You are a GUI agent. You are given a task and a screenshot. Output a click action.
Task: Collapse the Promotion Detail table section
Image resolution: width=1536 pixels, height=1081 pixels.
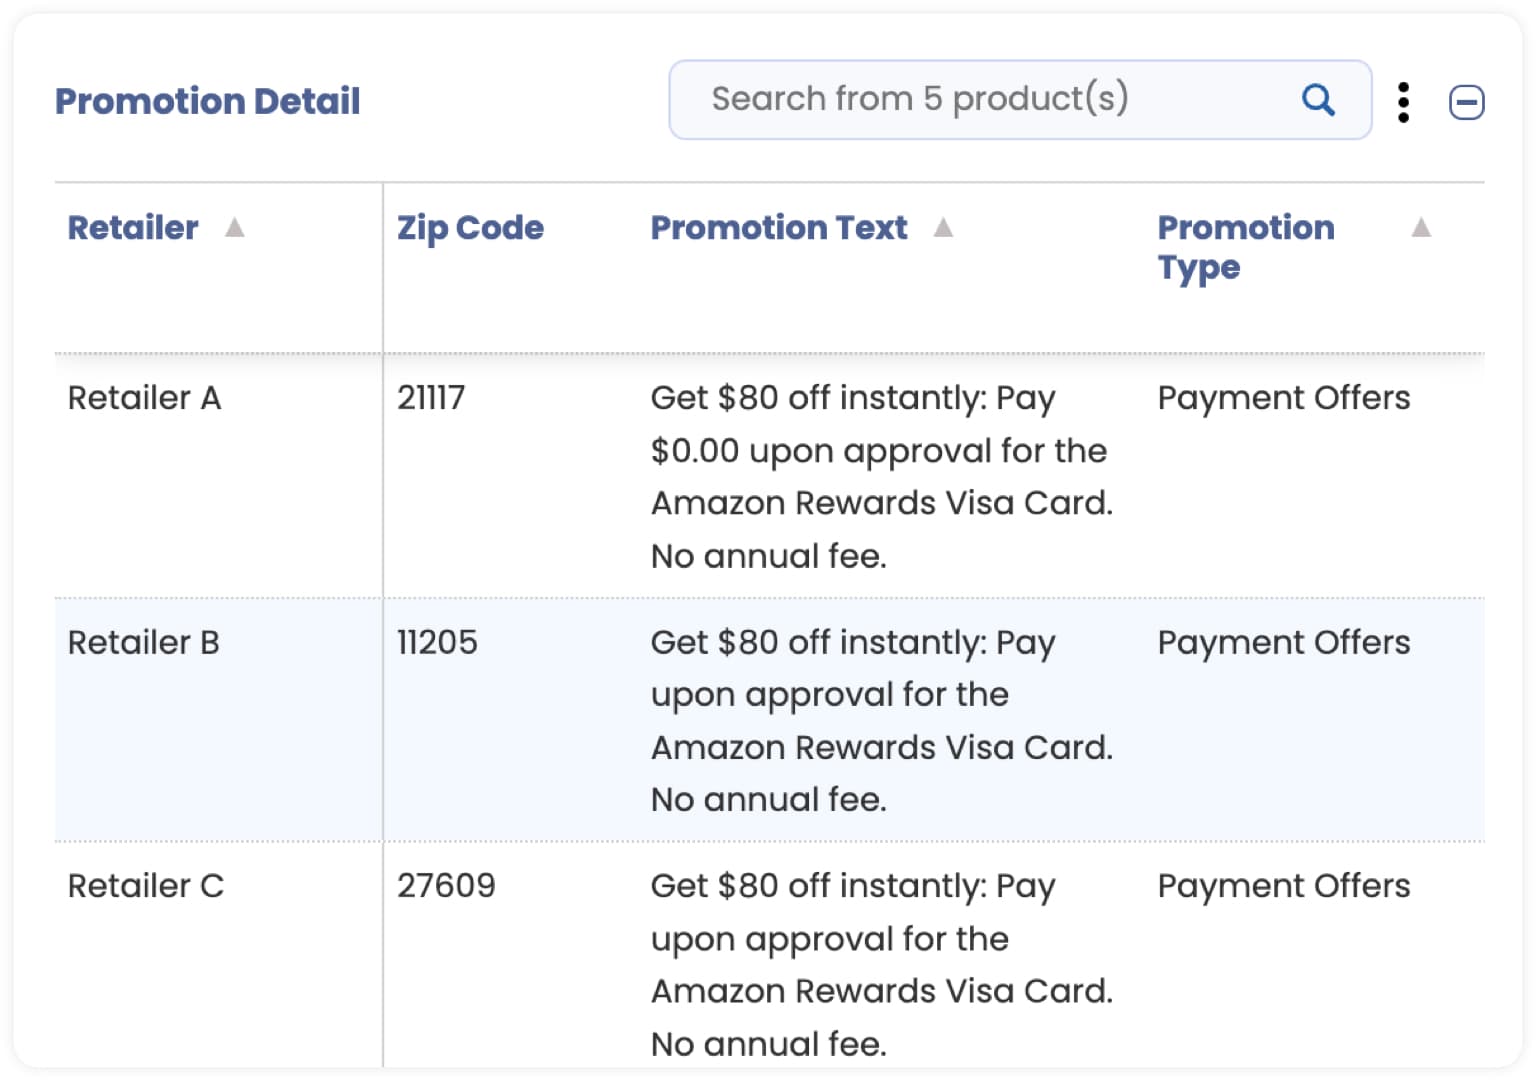coord(1466,101)
